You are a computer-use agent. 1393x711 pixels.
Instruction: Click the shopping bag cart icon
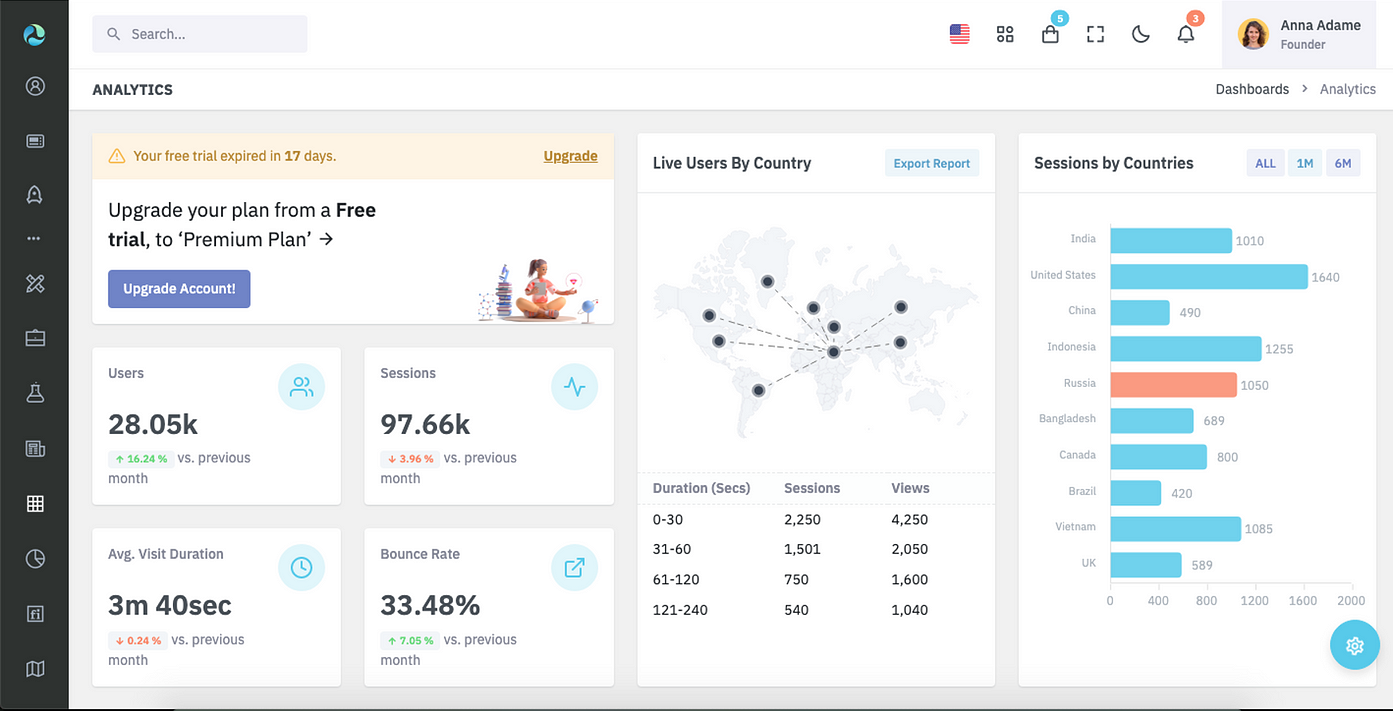1050,34
